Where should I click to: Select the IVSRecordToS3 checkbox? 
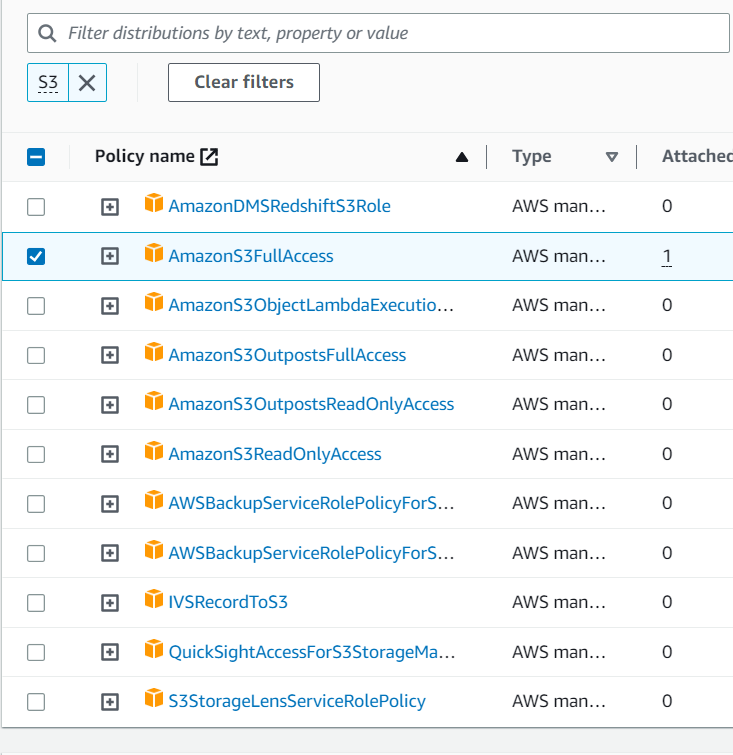click(36, 603)
